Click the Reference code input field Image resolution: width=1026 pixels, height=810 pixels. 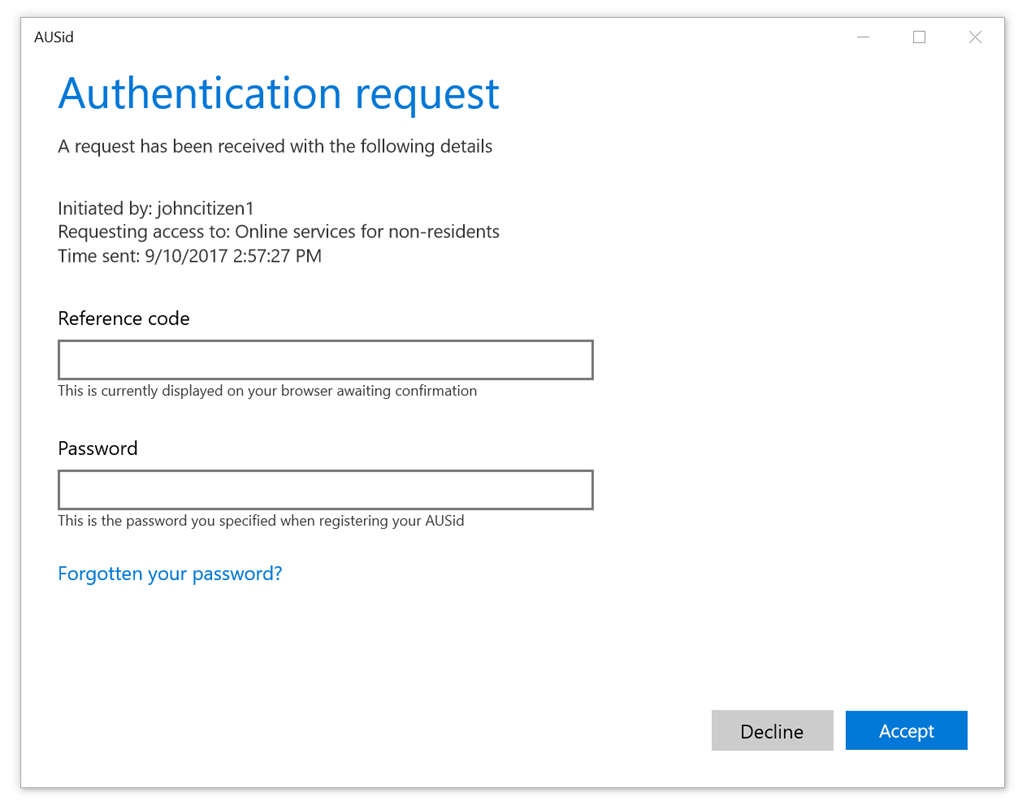pyautogui.click(x=325, y=360)
